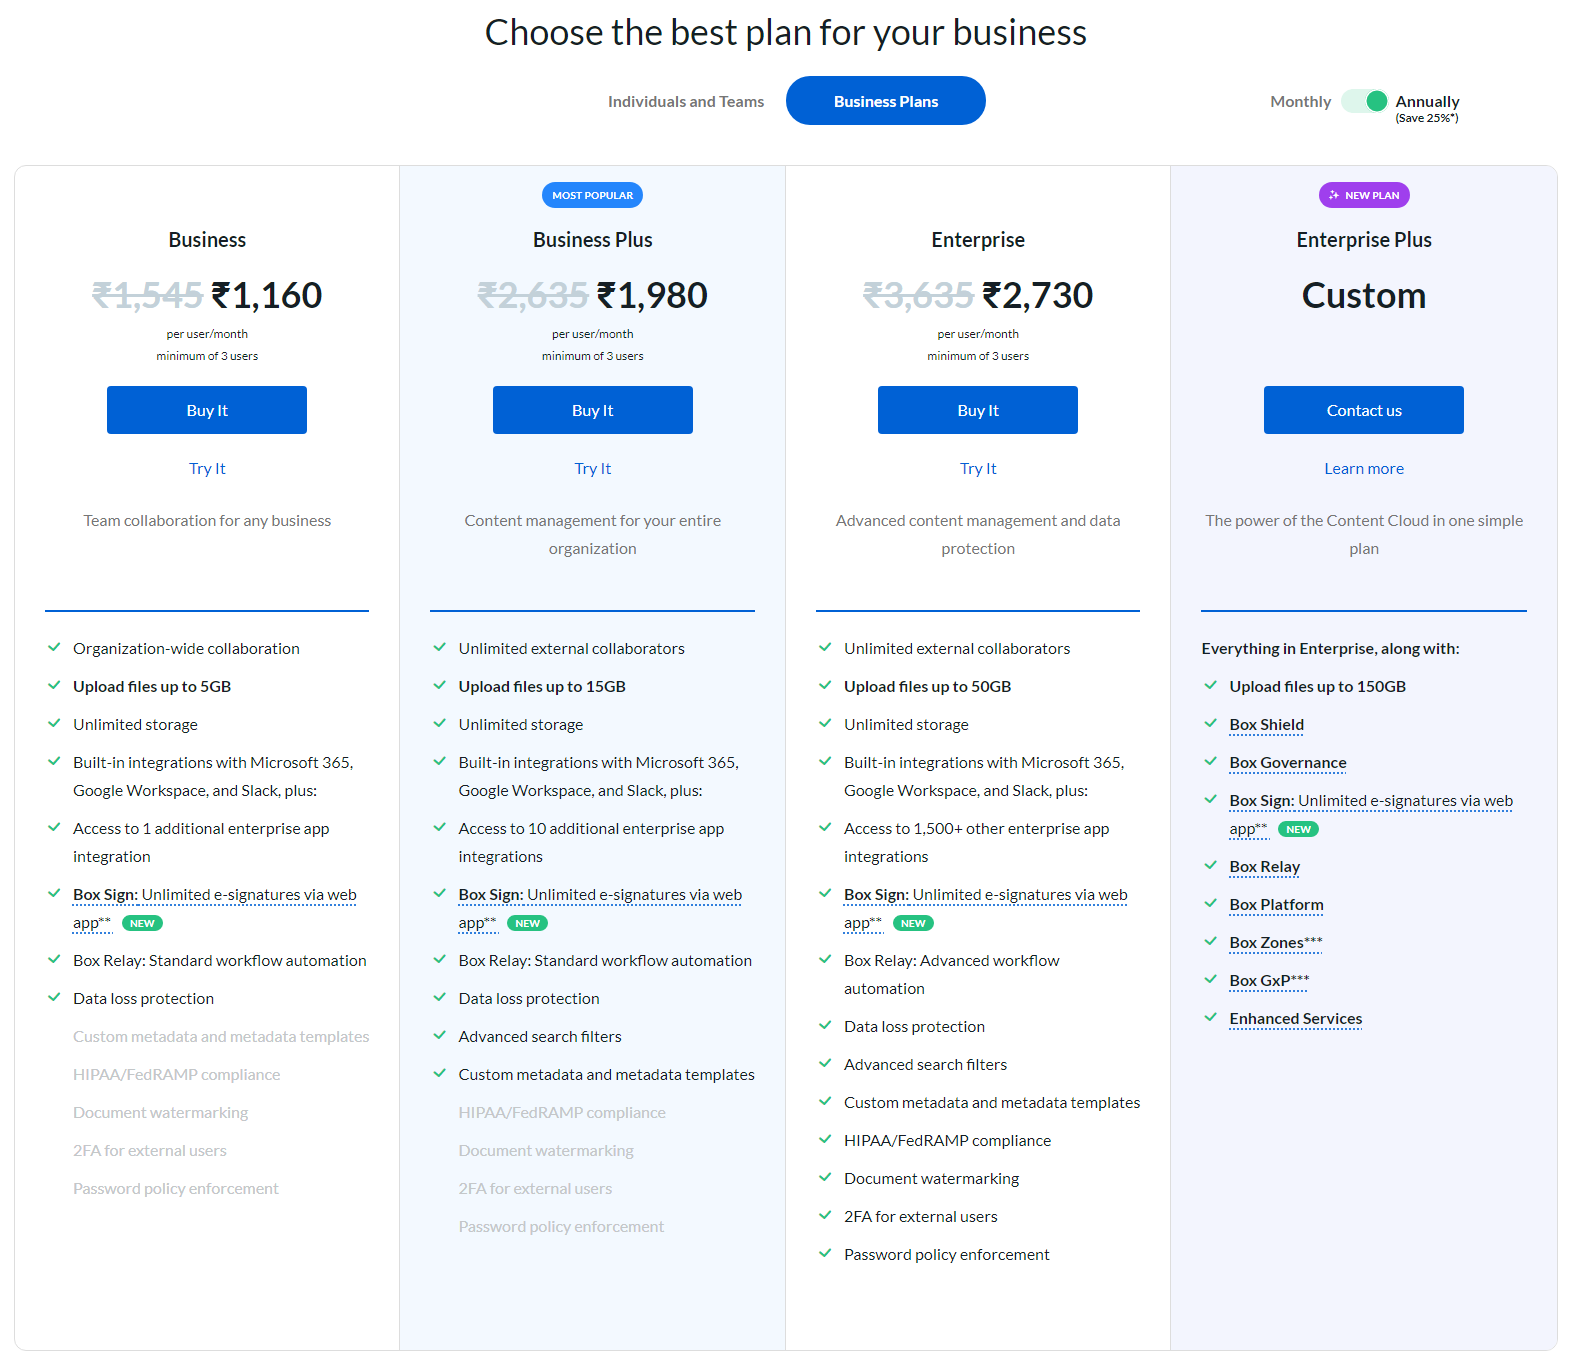
Task: Select the Business Plans tab
Action: (x=886, y=101)
